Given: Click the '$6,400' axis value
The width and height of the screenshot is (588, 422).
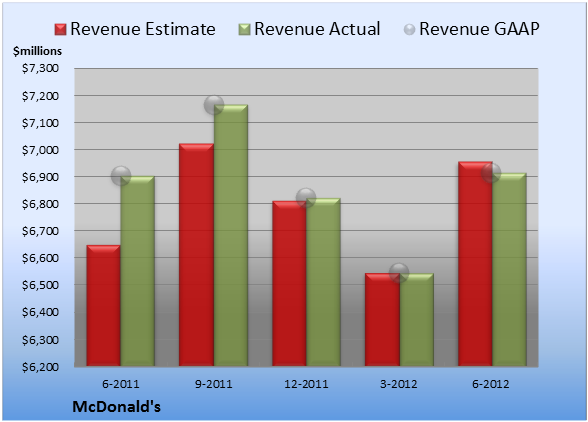Looking at the screenshot, I should pos(40,312).
